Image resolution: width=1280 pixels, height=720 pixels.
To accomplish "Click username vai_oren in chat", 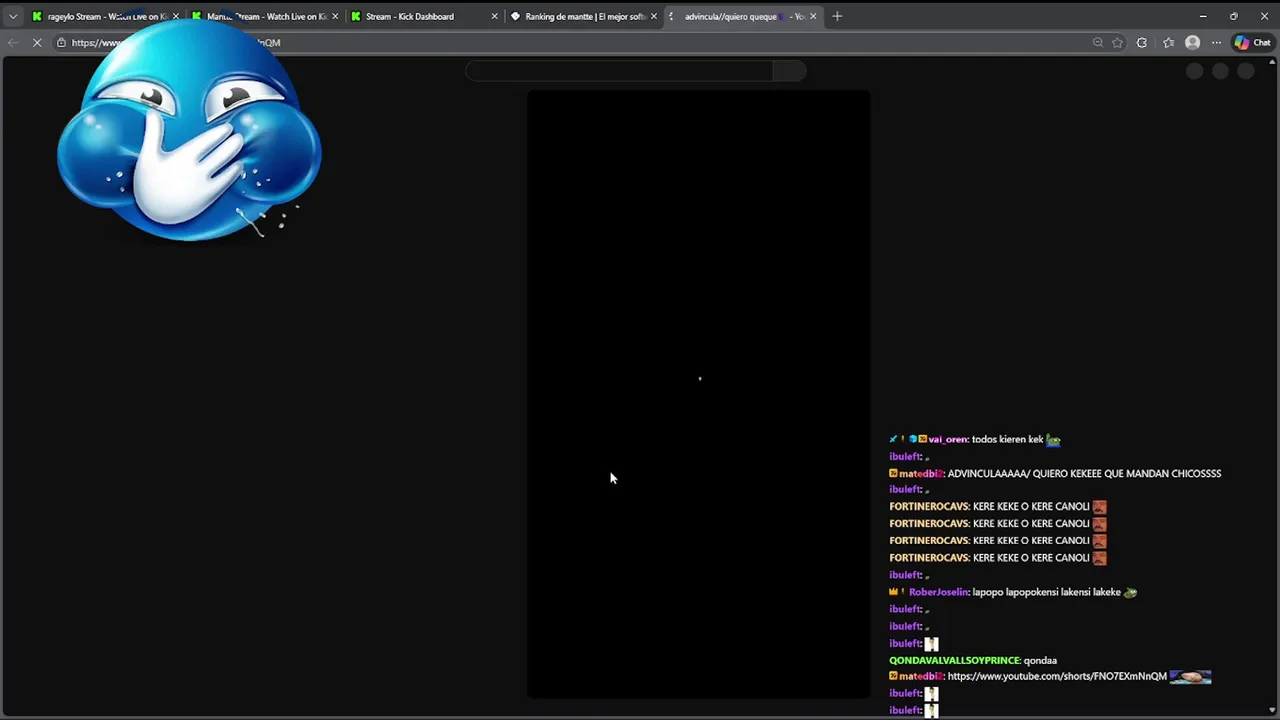I will pyautogui.click(x=948, y=440).
